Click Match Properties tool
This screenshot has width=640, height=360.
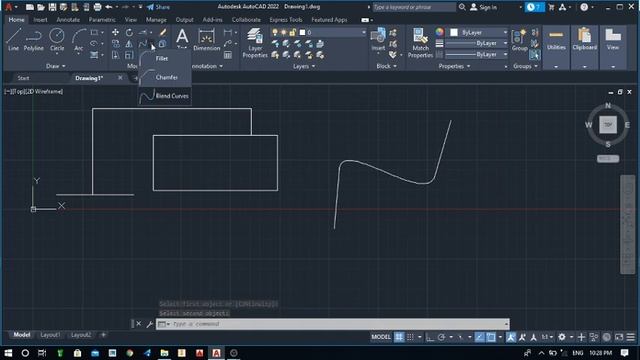coord(420,43)
